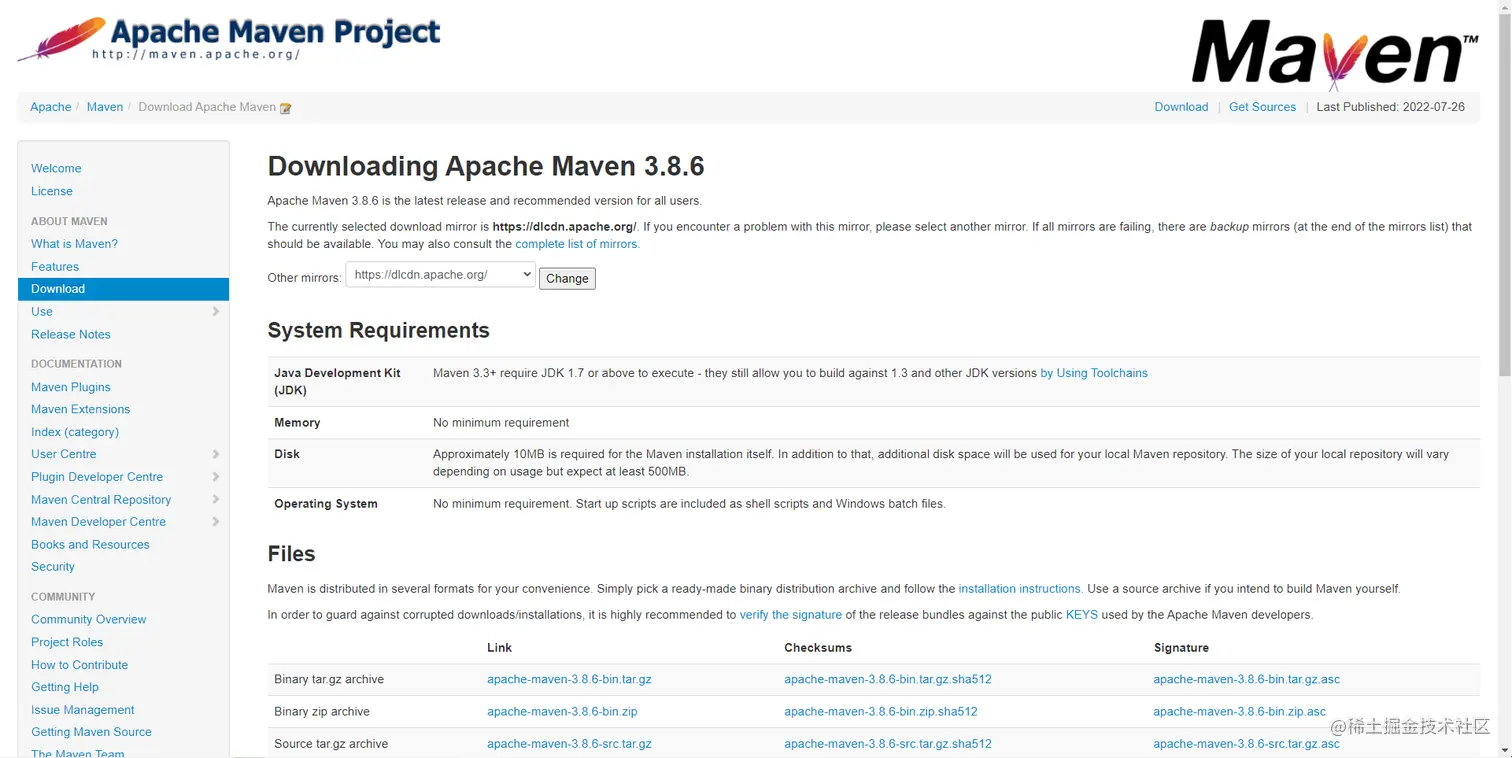
Task: Open the Maven breadcrumb link
Action: click(105, 107)
